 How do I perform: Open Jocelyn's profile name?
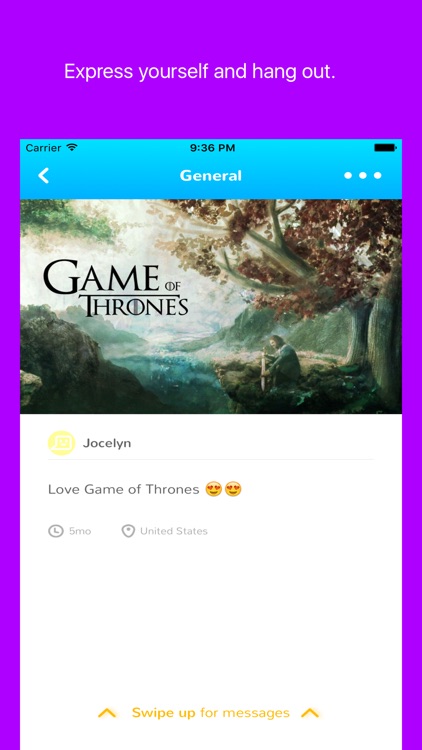pos(107,443)
